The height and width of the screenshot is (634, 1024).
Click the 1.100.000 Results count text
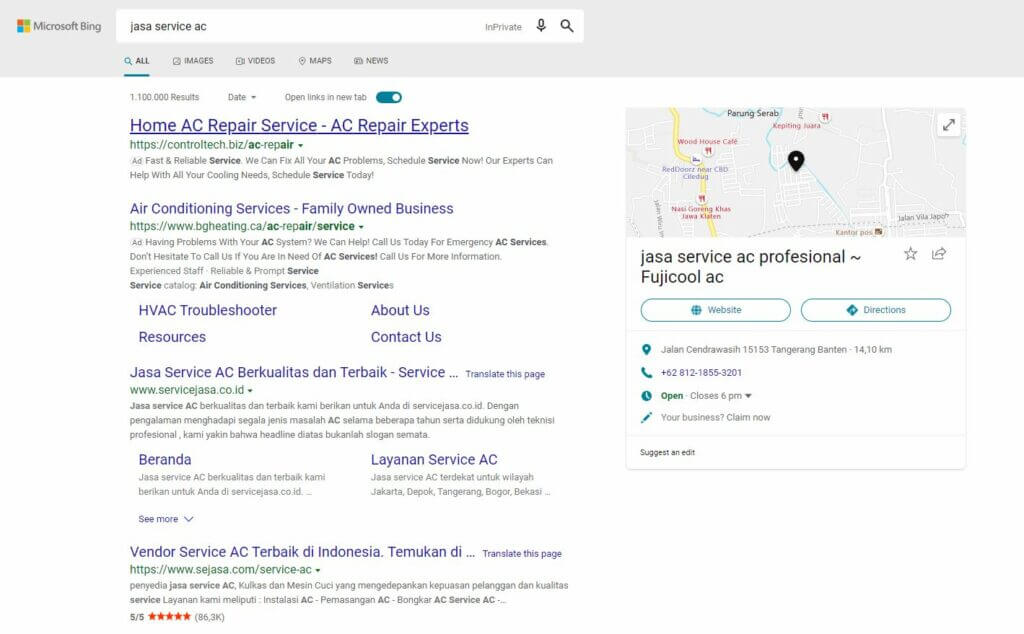[165, 97]
